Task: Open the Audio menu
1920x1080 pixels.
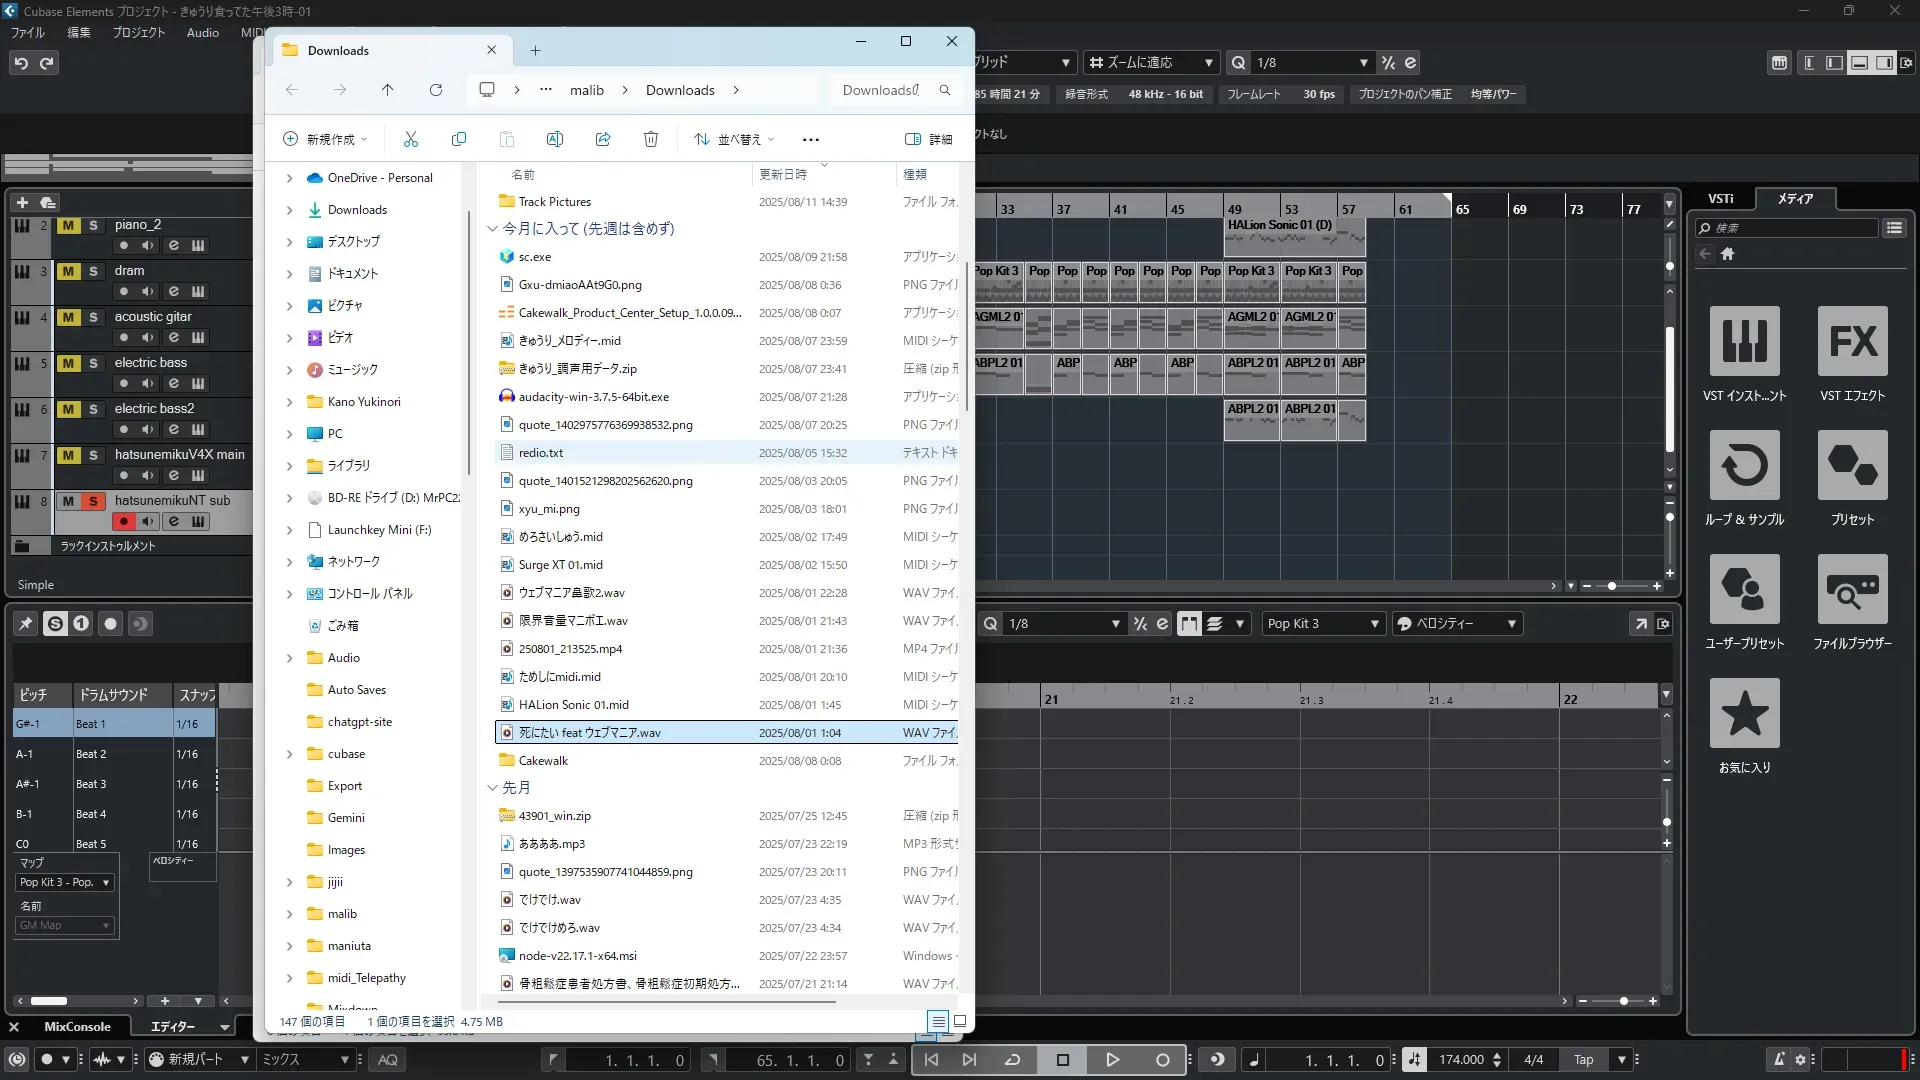Action: tap(202, 32)
